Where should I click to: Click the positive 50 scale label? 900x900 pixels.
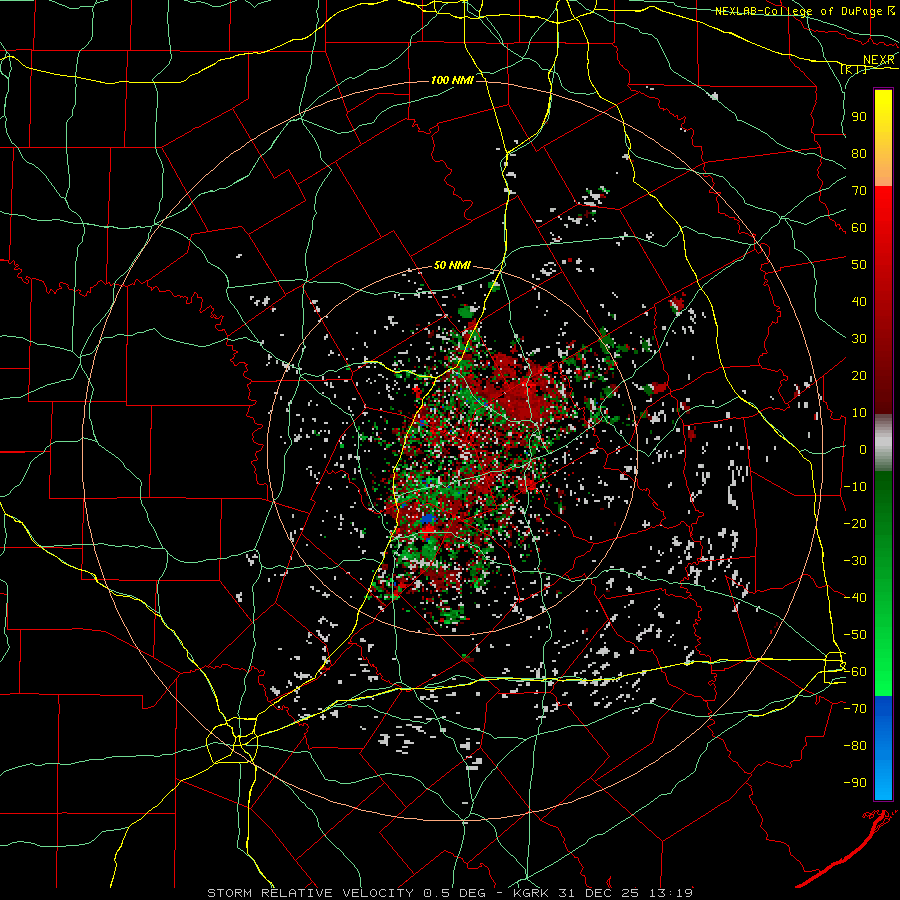point(859,265)
